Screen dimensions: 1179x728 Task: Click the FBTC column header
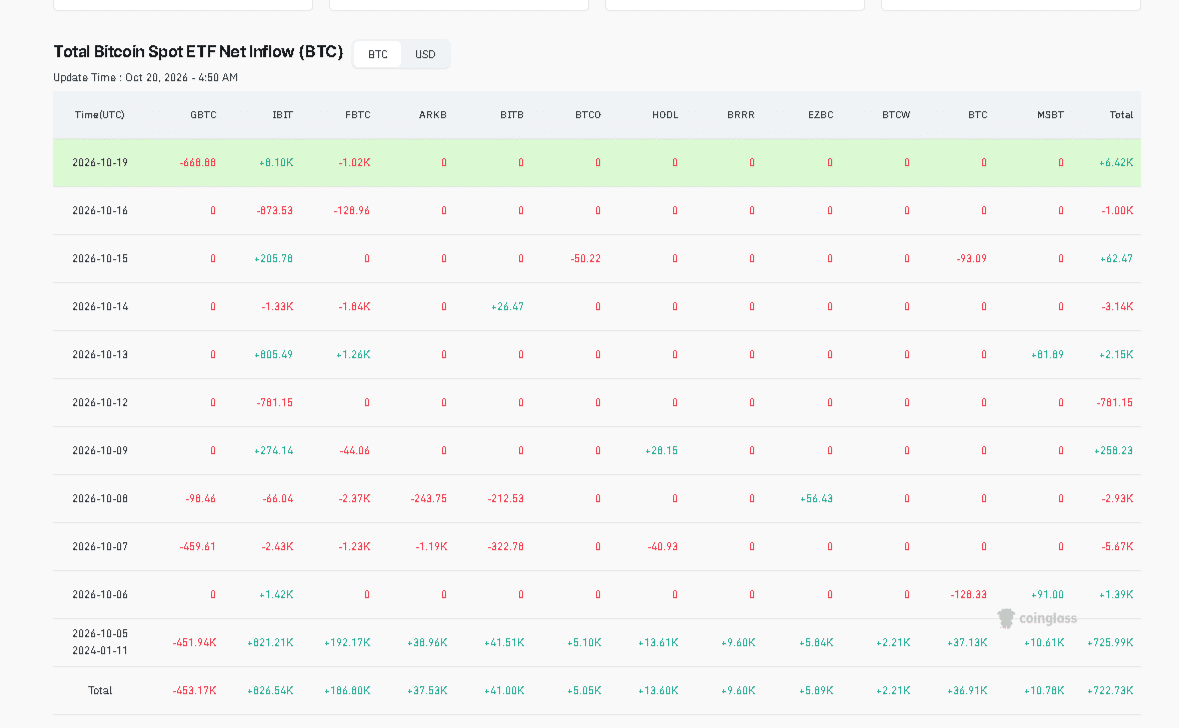(x=358, y=115)
